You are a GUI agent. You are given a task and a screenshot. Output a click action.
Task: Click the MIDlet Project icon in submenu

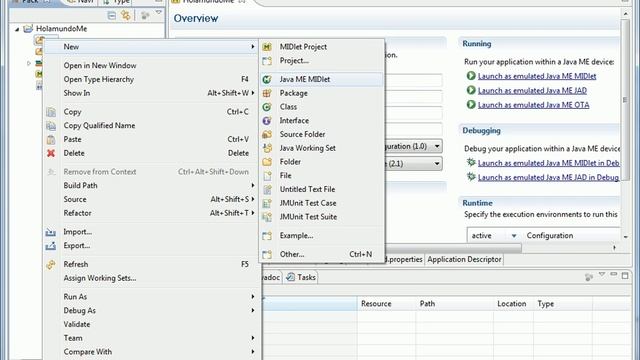(267, 47)
